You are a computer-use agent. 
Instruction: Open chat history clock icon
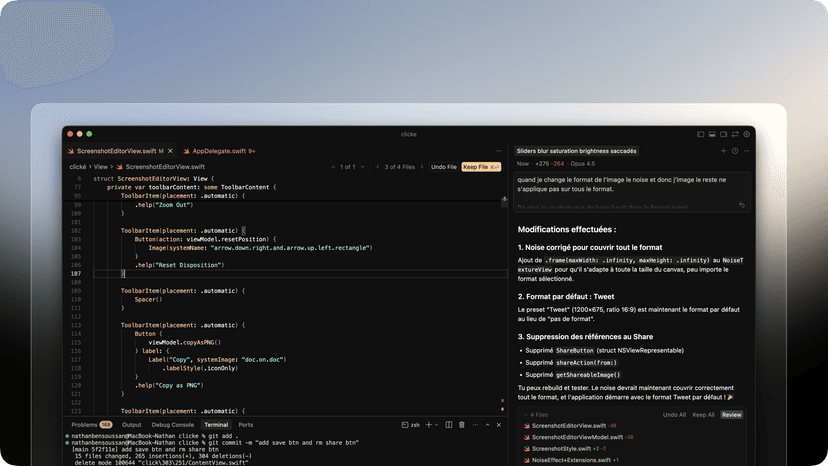click(735, 151)
